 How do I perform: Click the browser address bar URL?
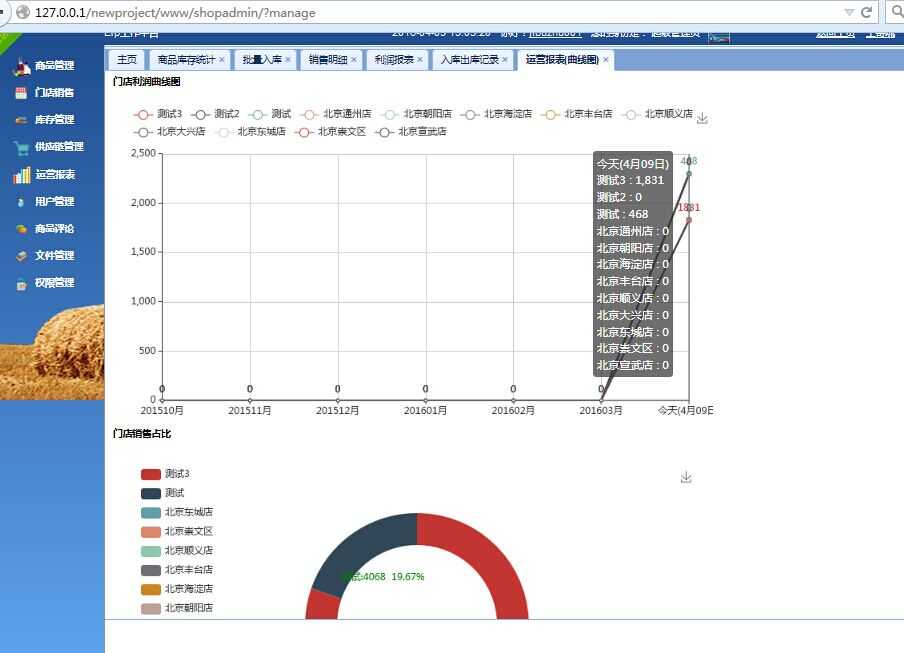click(175, 12)
